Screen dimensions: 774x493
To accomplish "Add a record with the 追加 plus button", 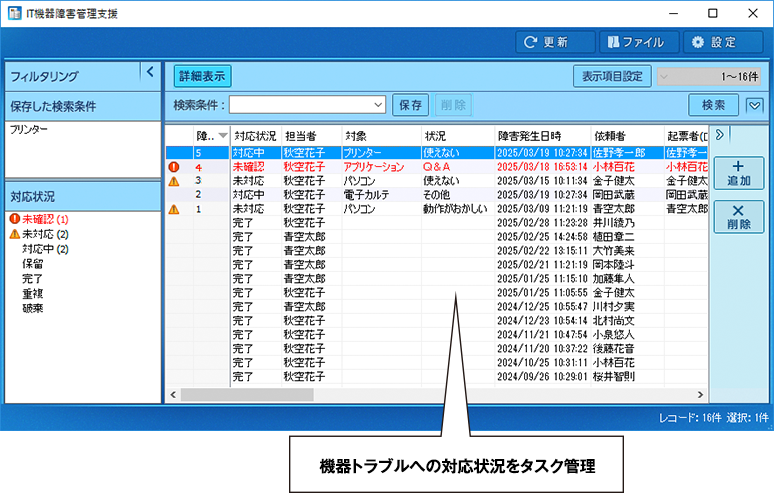I will click(x=738, y=173).
